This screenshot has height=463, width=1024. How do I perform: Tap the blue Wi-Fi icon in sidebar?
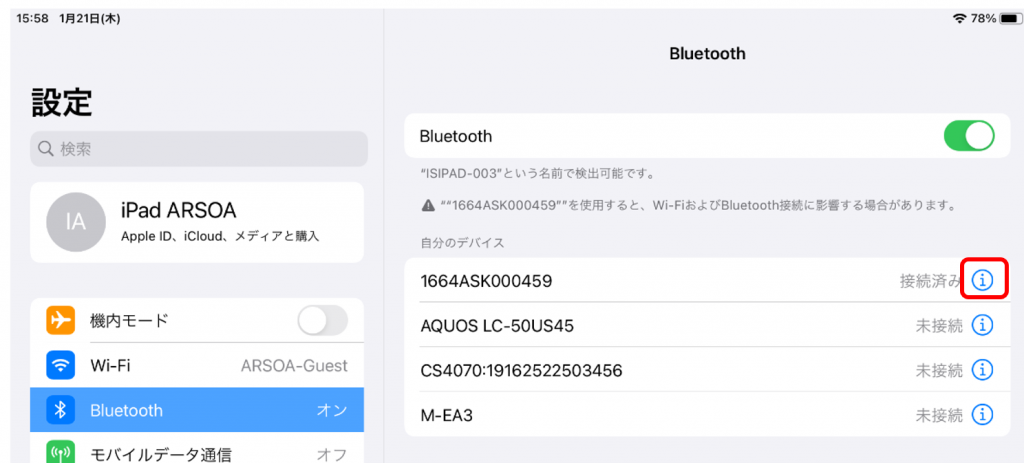[61, 365]
